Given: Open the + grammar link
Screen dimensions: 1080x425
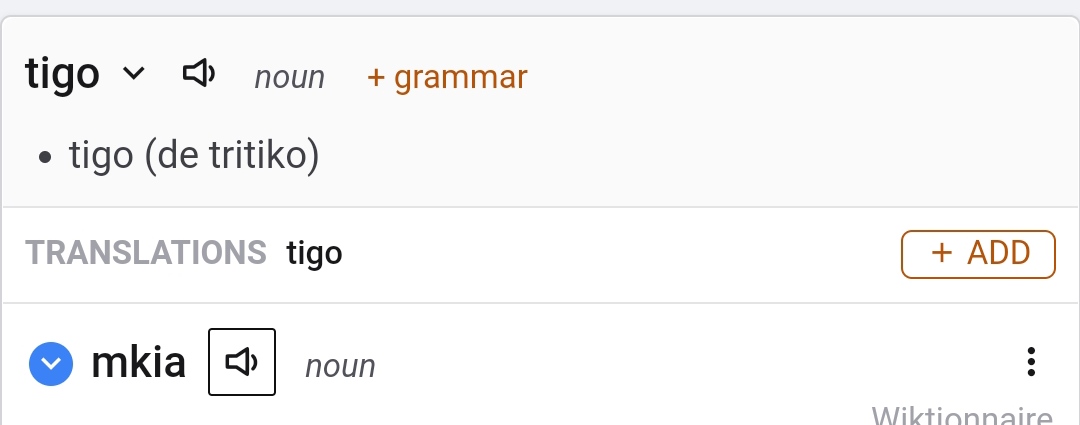Looking at the screenshot, I should pyautogui.click(x=447, y=77).
